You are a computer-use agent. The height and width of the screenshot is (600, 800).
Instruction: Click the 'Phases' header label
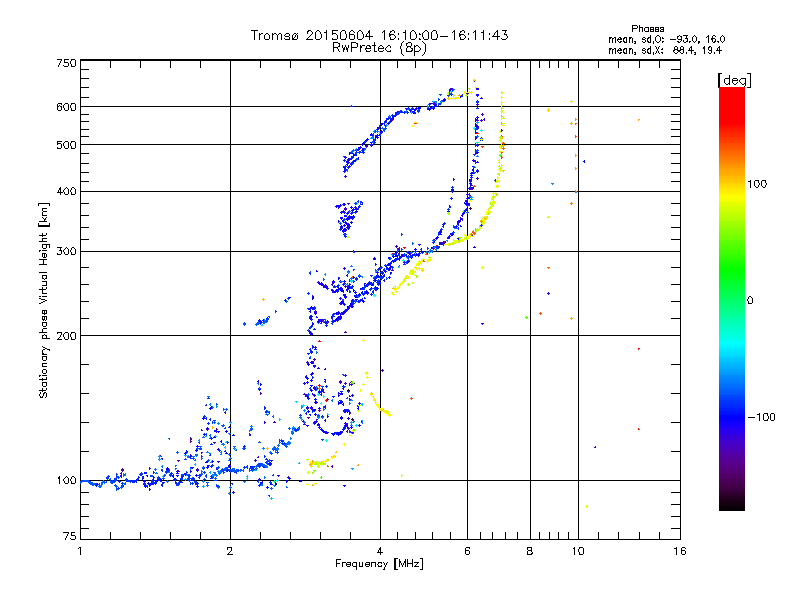647,29
